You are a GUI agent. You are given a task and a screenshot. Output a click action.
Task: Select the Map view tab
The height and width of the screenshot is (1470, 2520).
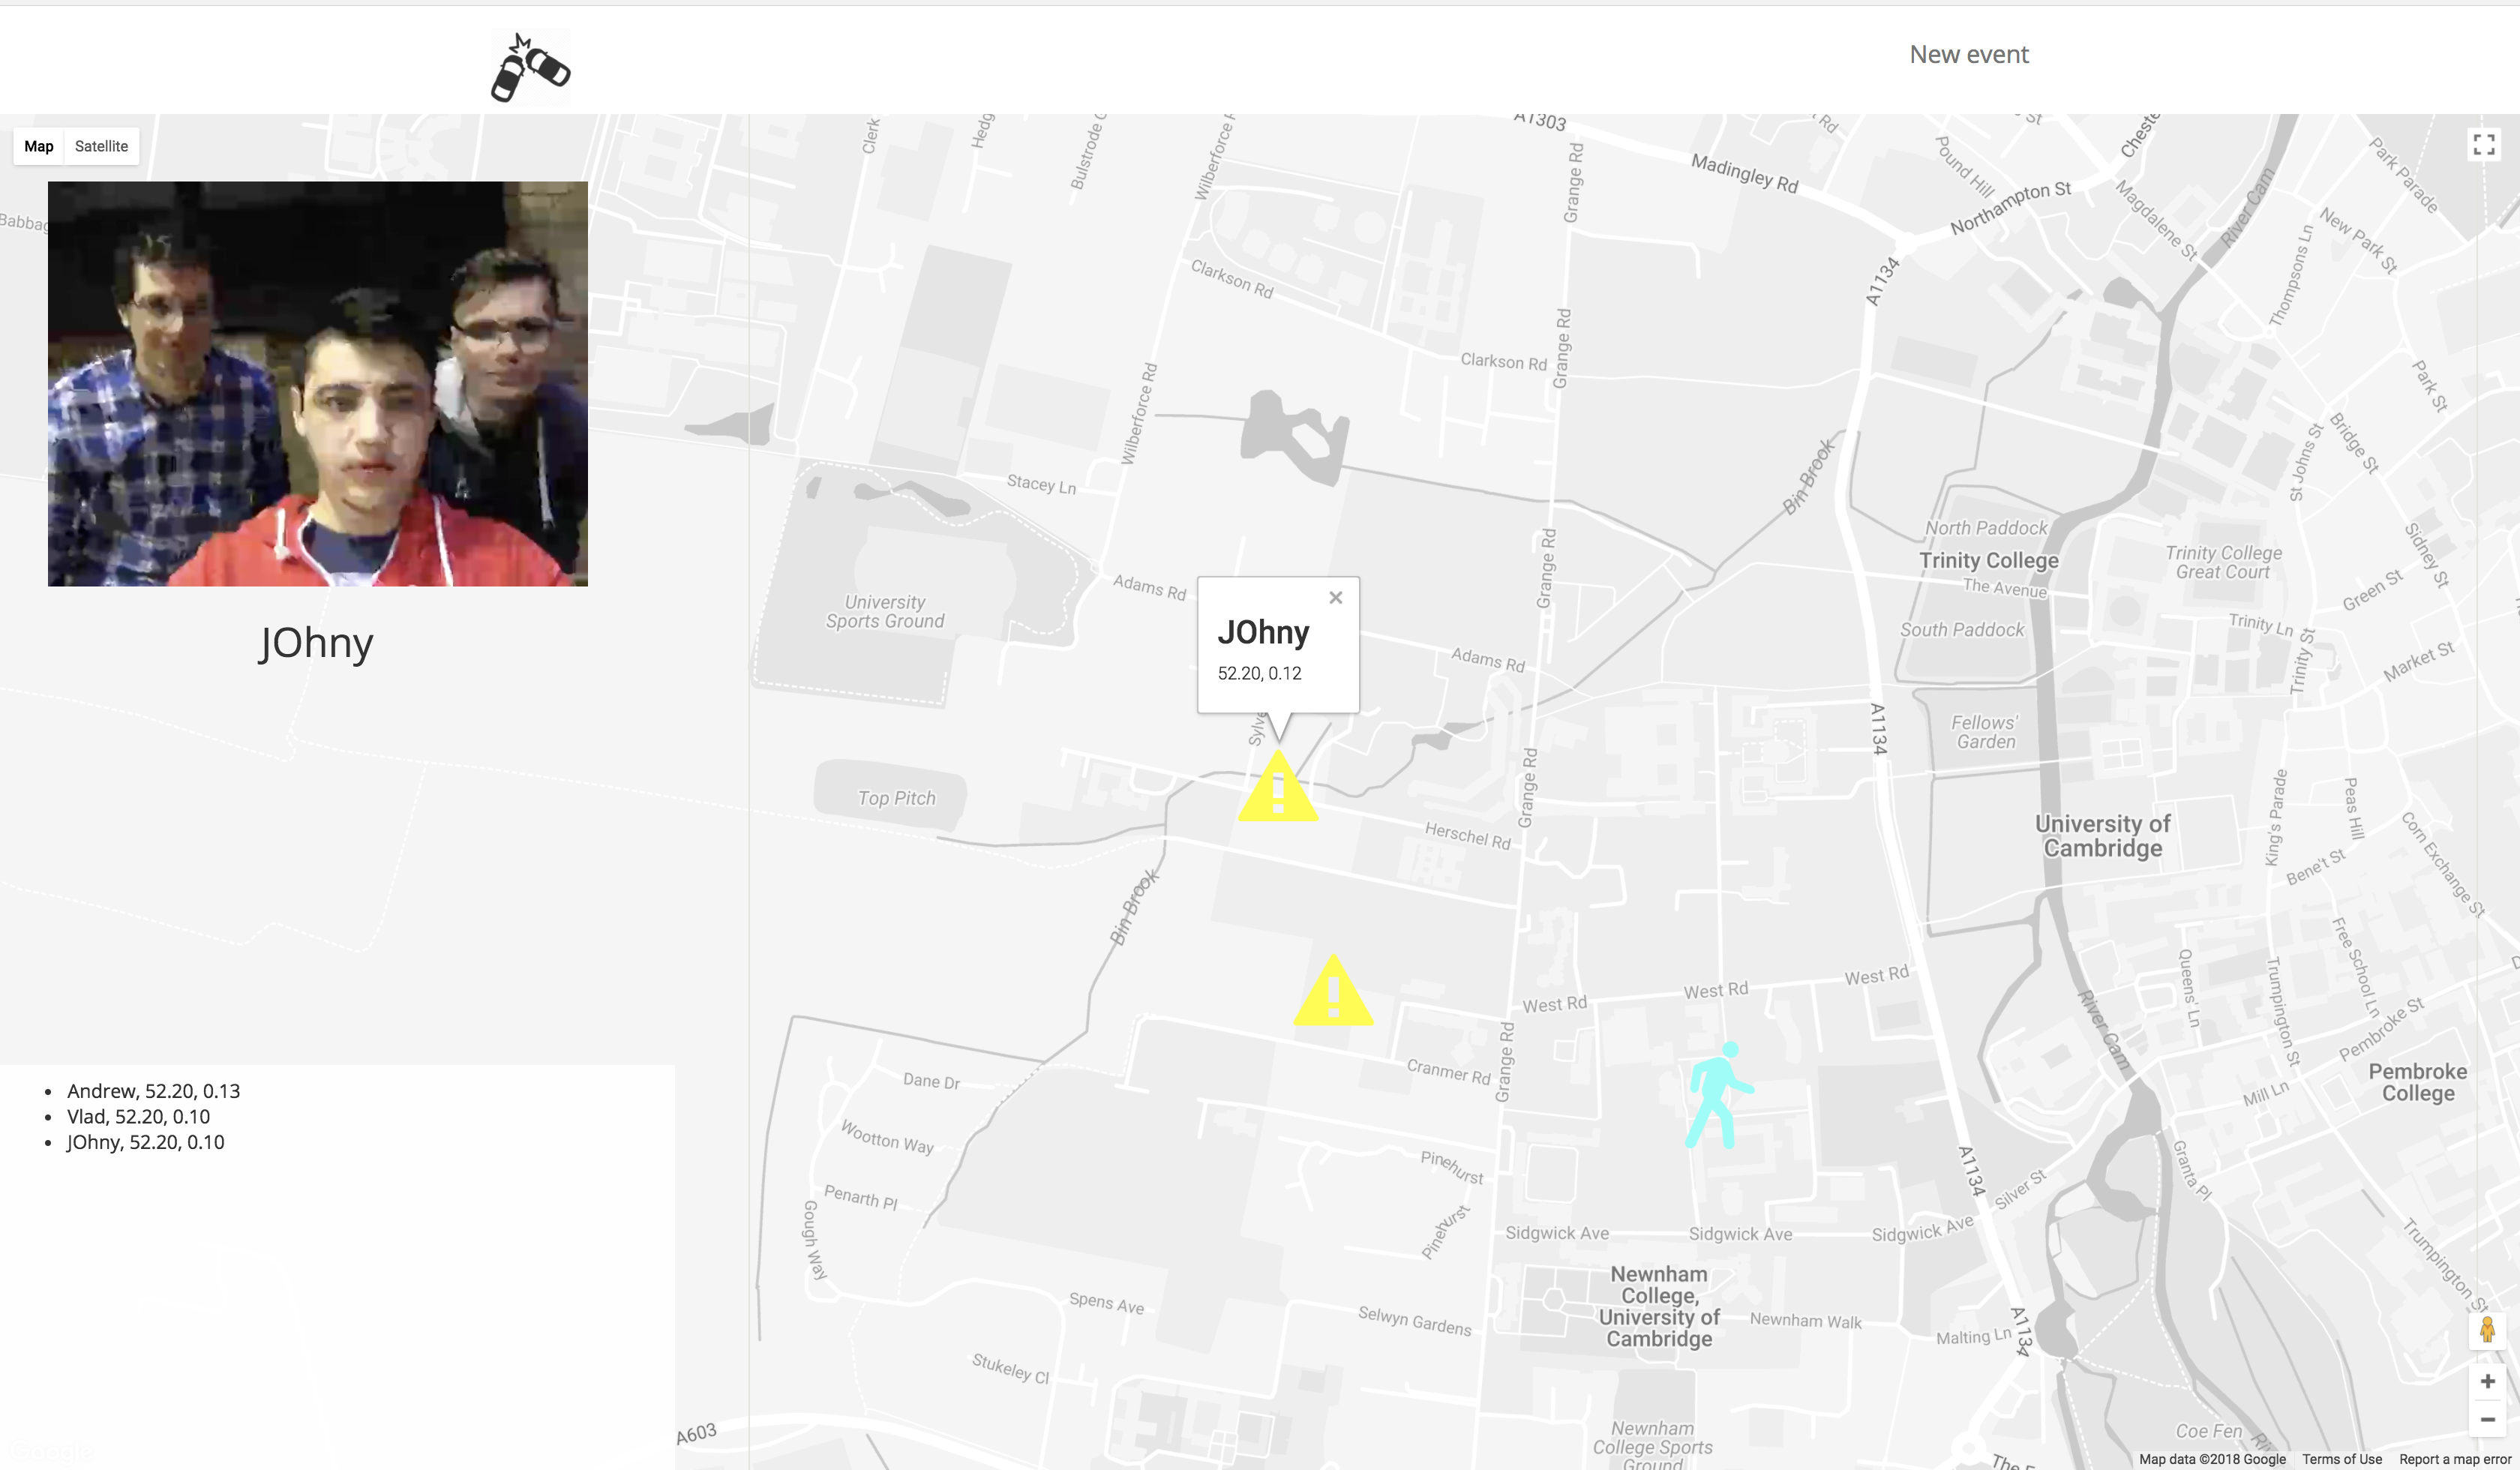click(x=39, y=146)
